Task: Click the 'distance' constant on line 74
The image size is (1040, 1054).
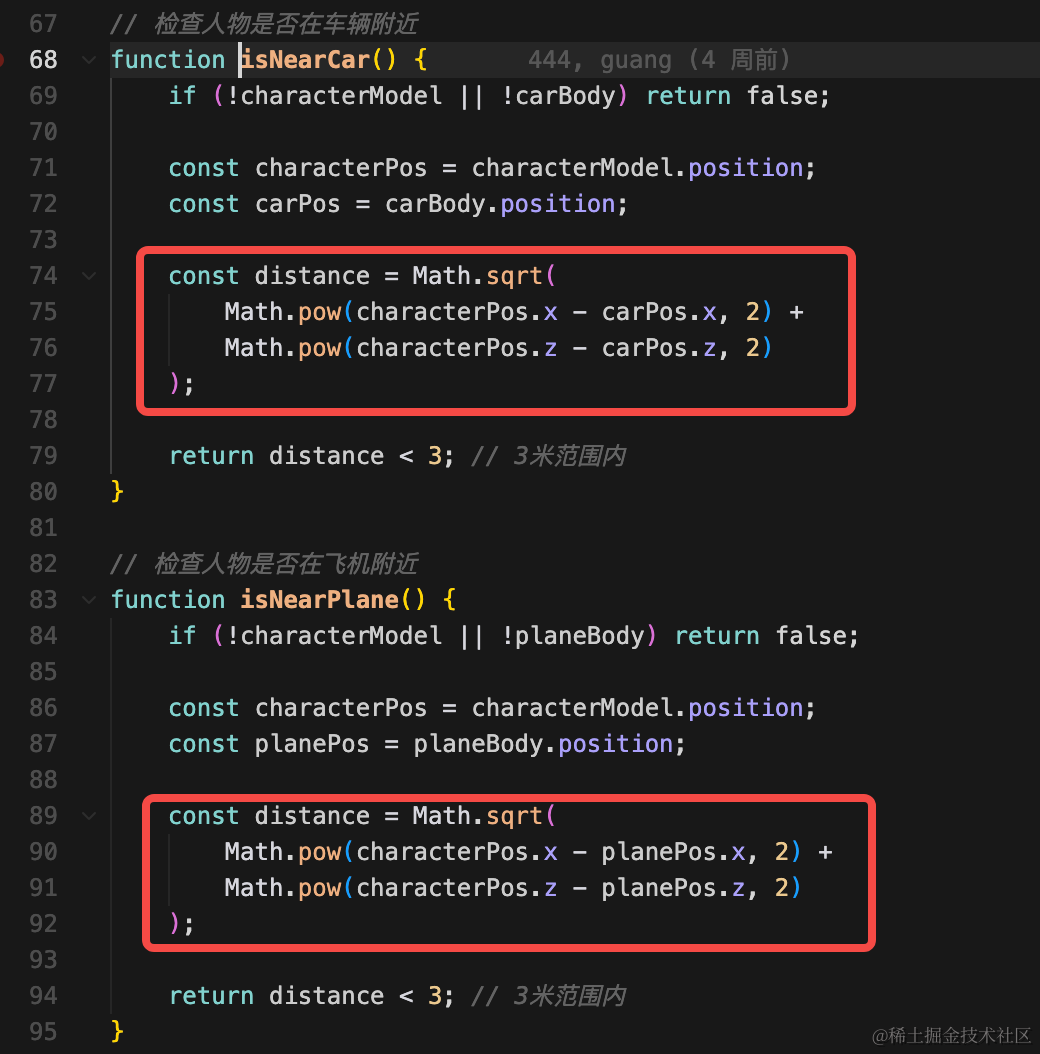Action: click(x=312, y=276)
